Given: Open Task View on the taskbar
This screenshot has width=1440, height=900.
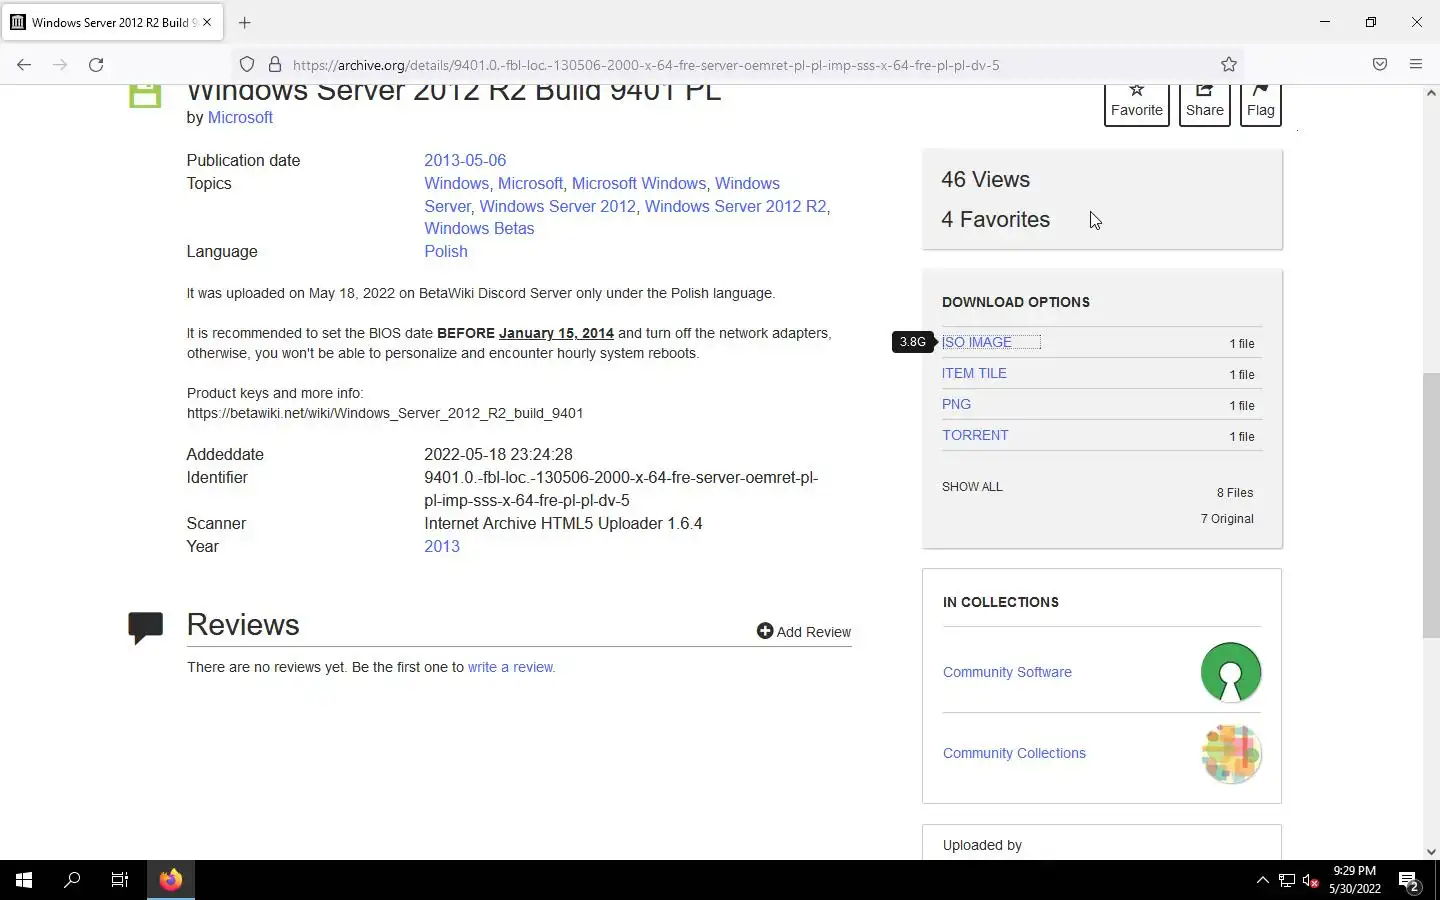Looking at the screenshot, I should pos(120,880).
